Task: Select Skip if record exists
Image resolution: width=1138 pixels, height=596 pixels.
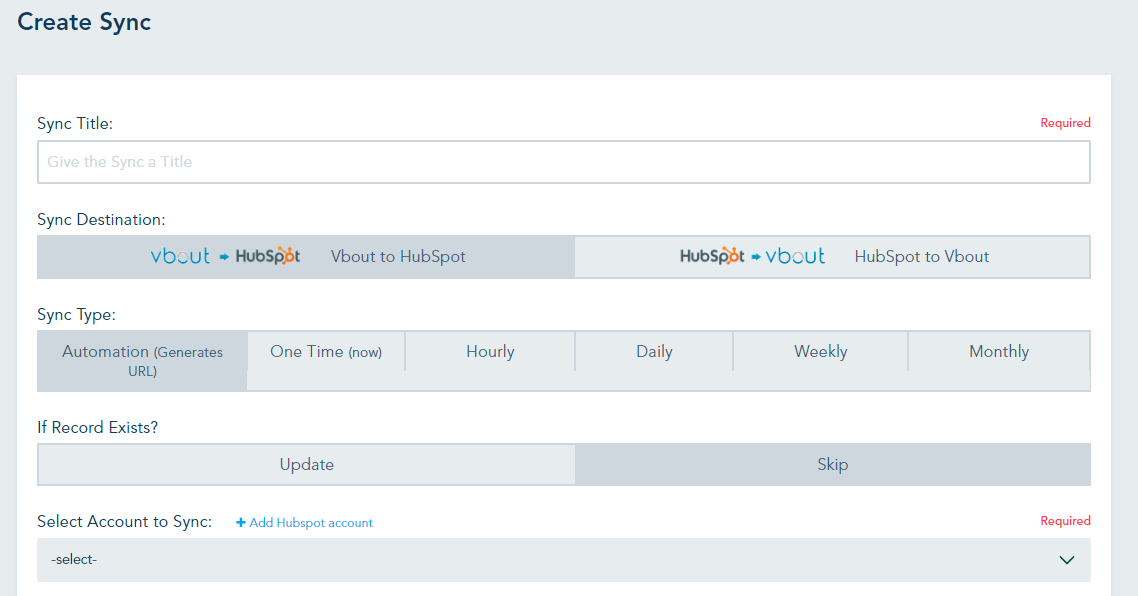Action: tap(832, 465)
